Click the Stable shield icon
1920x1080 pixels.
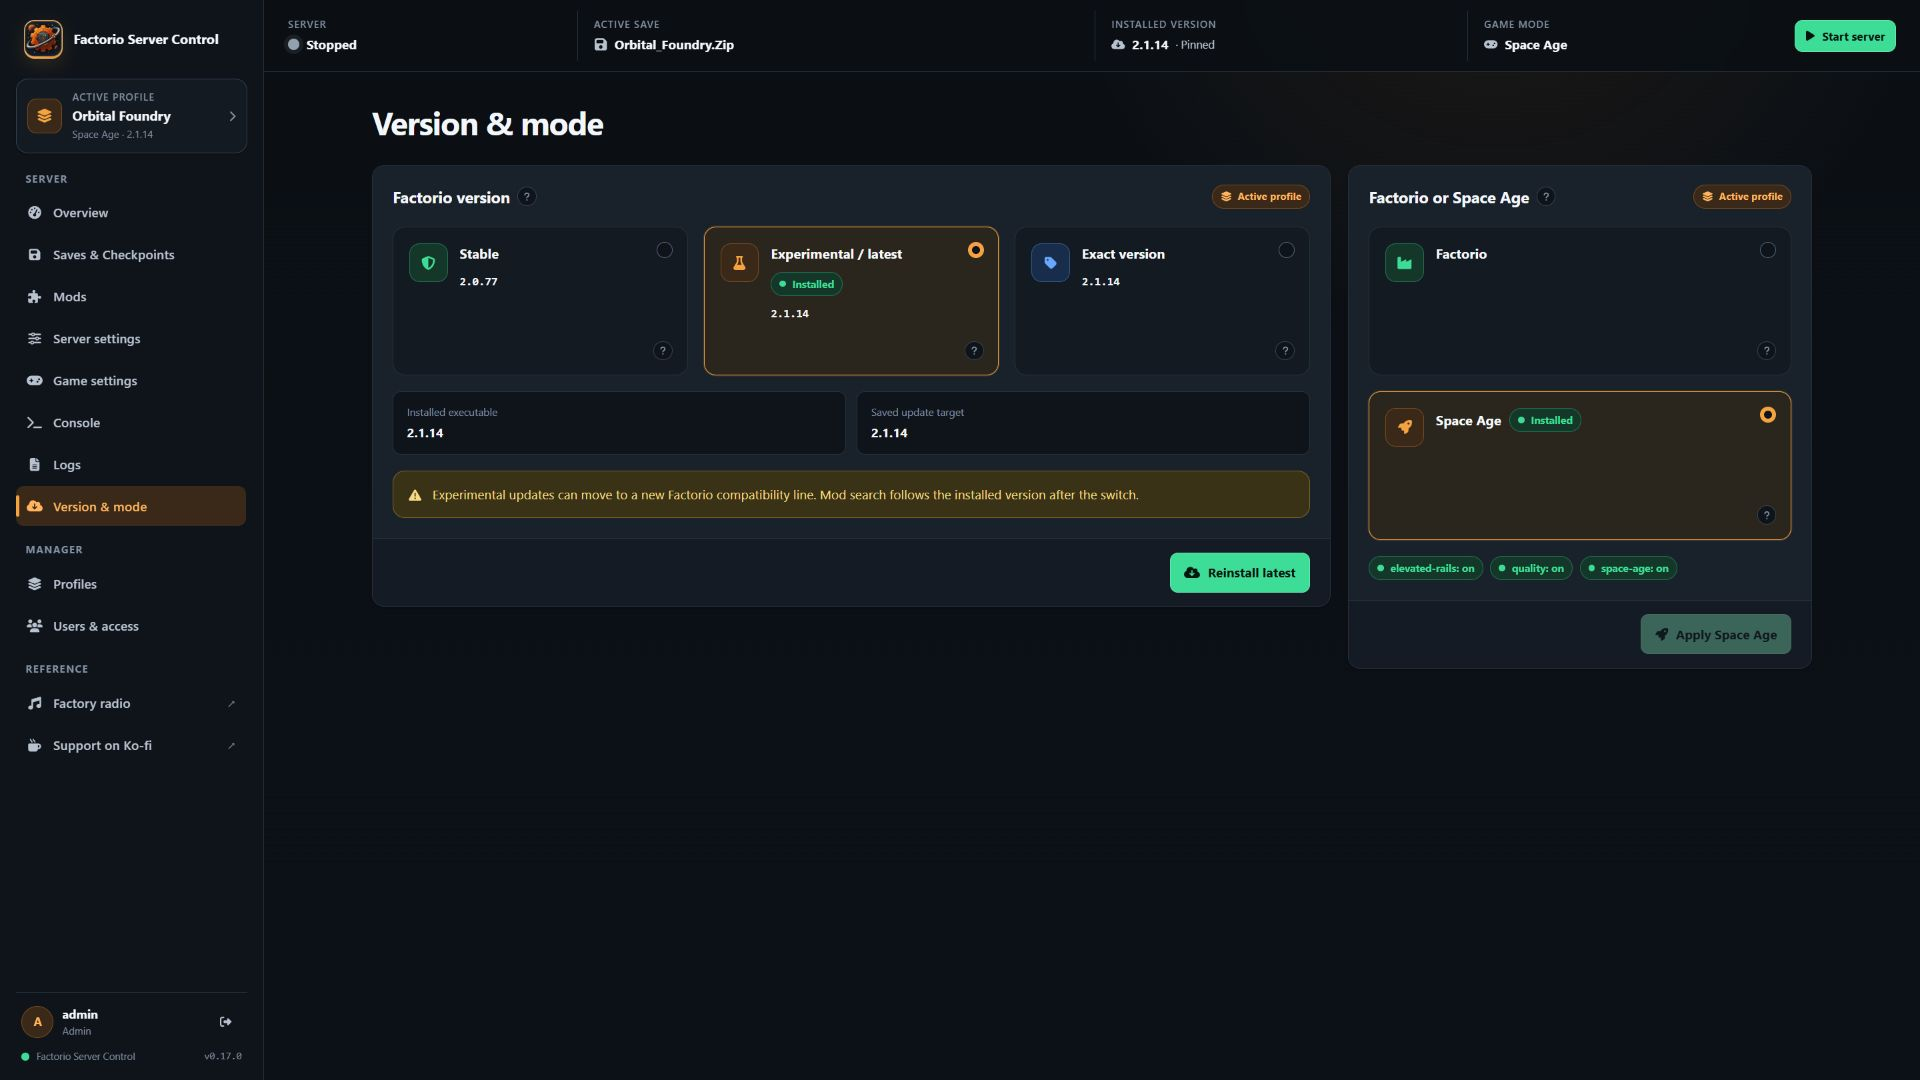(x=428, y=263)
